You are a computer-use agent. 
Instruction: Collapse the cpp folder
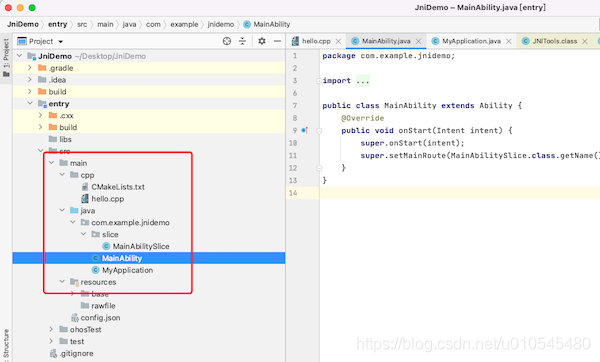[62, 174]
